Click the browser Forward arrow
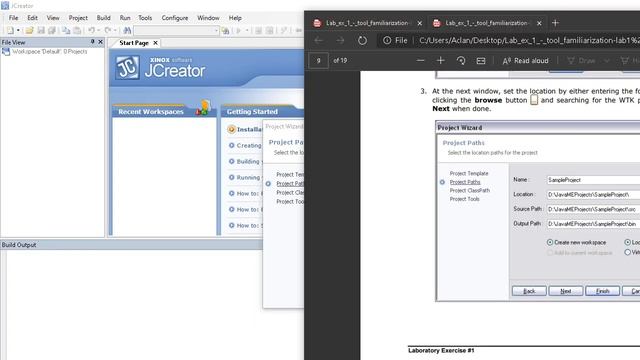Viewport: 640px width, 360px height. (x=340, y=40)
